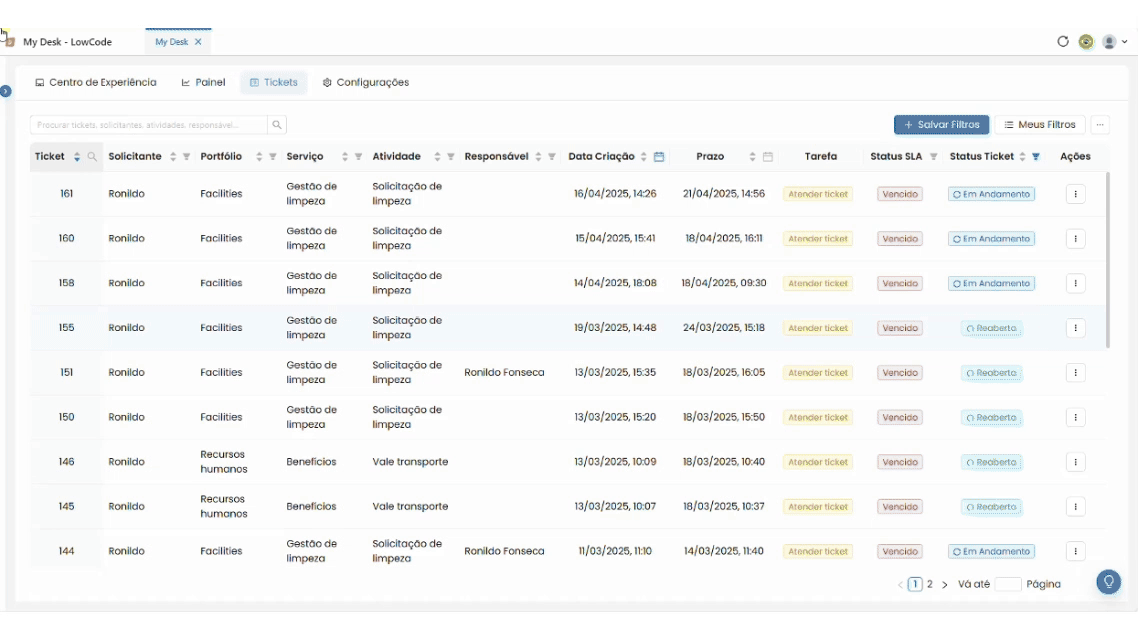Sort by Ticket number
The image size is (1138, 640).
click(x=77, y=157)
